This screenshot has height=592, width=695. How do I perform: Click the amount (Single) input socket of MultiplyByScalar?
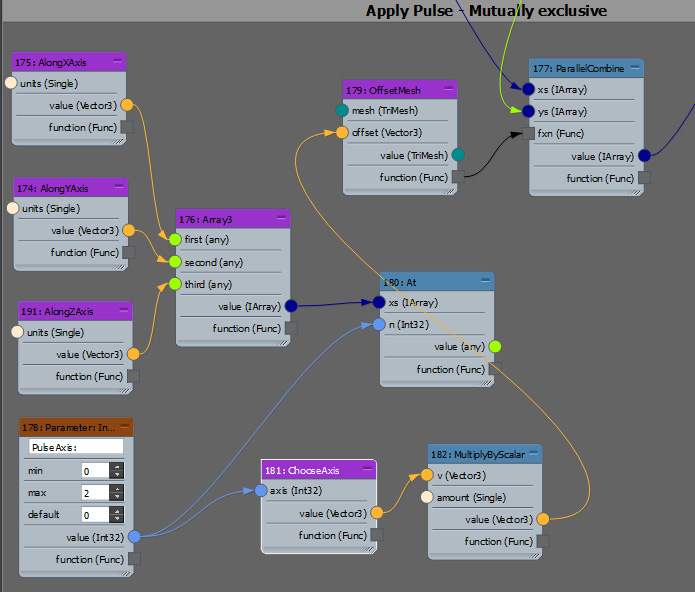point(427,497)
